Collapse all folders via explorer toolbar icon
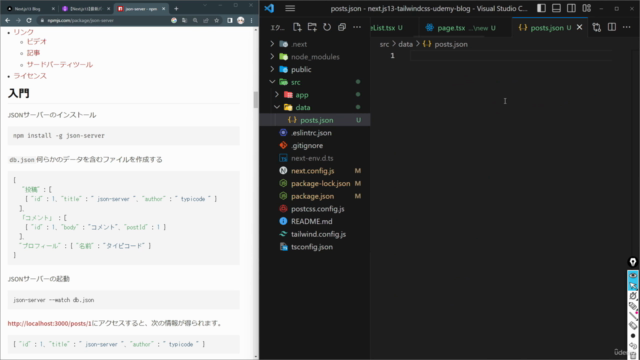 (x=342, y=27)
